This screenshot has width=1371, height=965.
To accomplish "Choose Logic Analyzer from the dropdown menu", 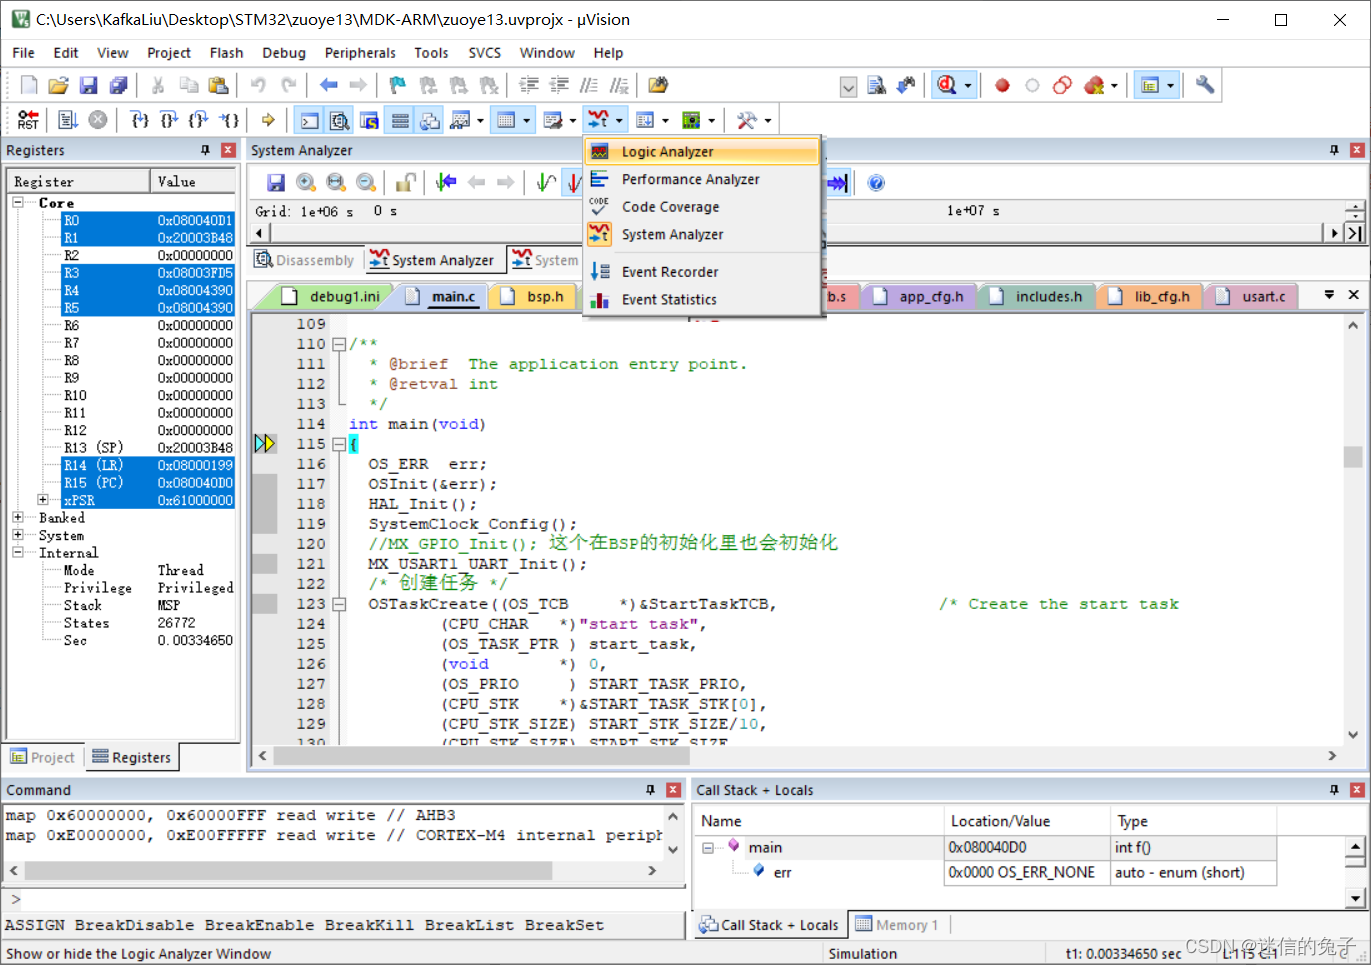I will click(x=702, y=152).
